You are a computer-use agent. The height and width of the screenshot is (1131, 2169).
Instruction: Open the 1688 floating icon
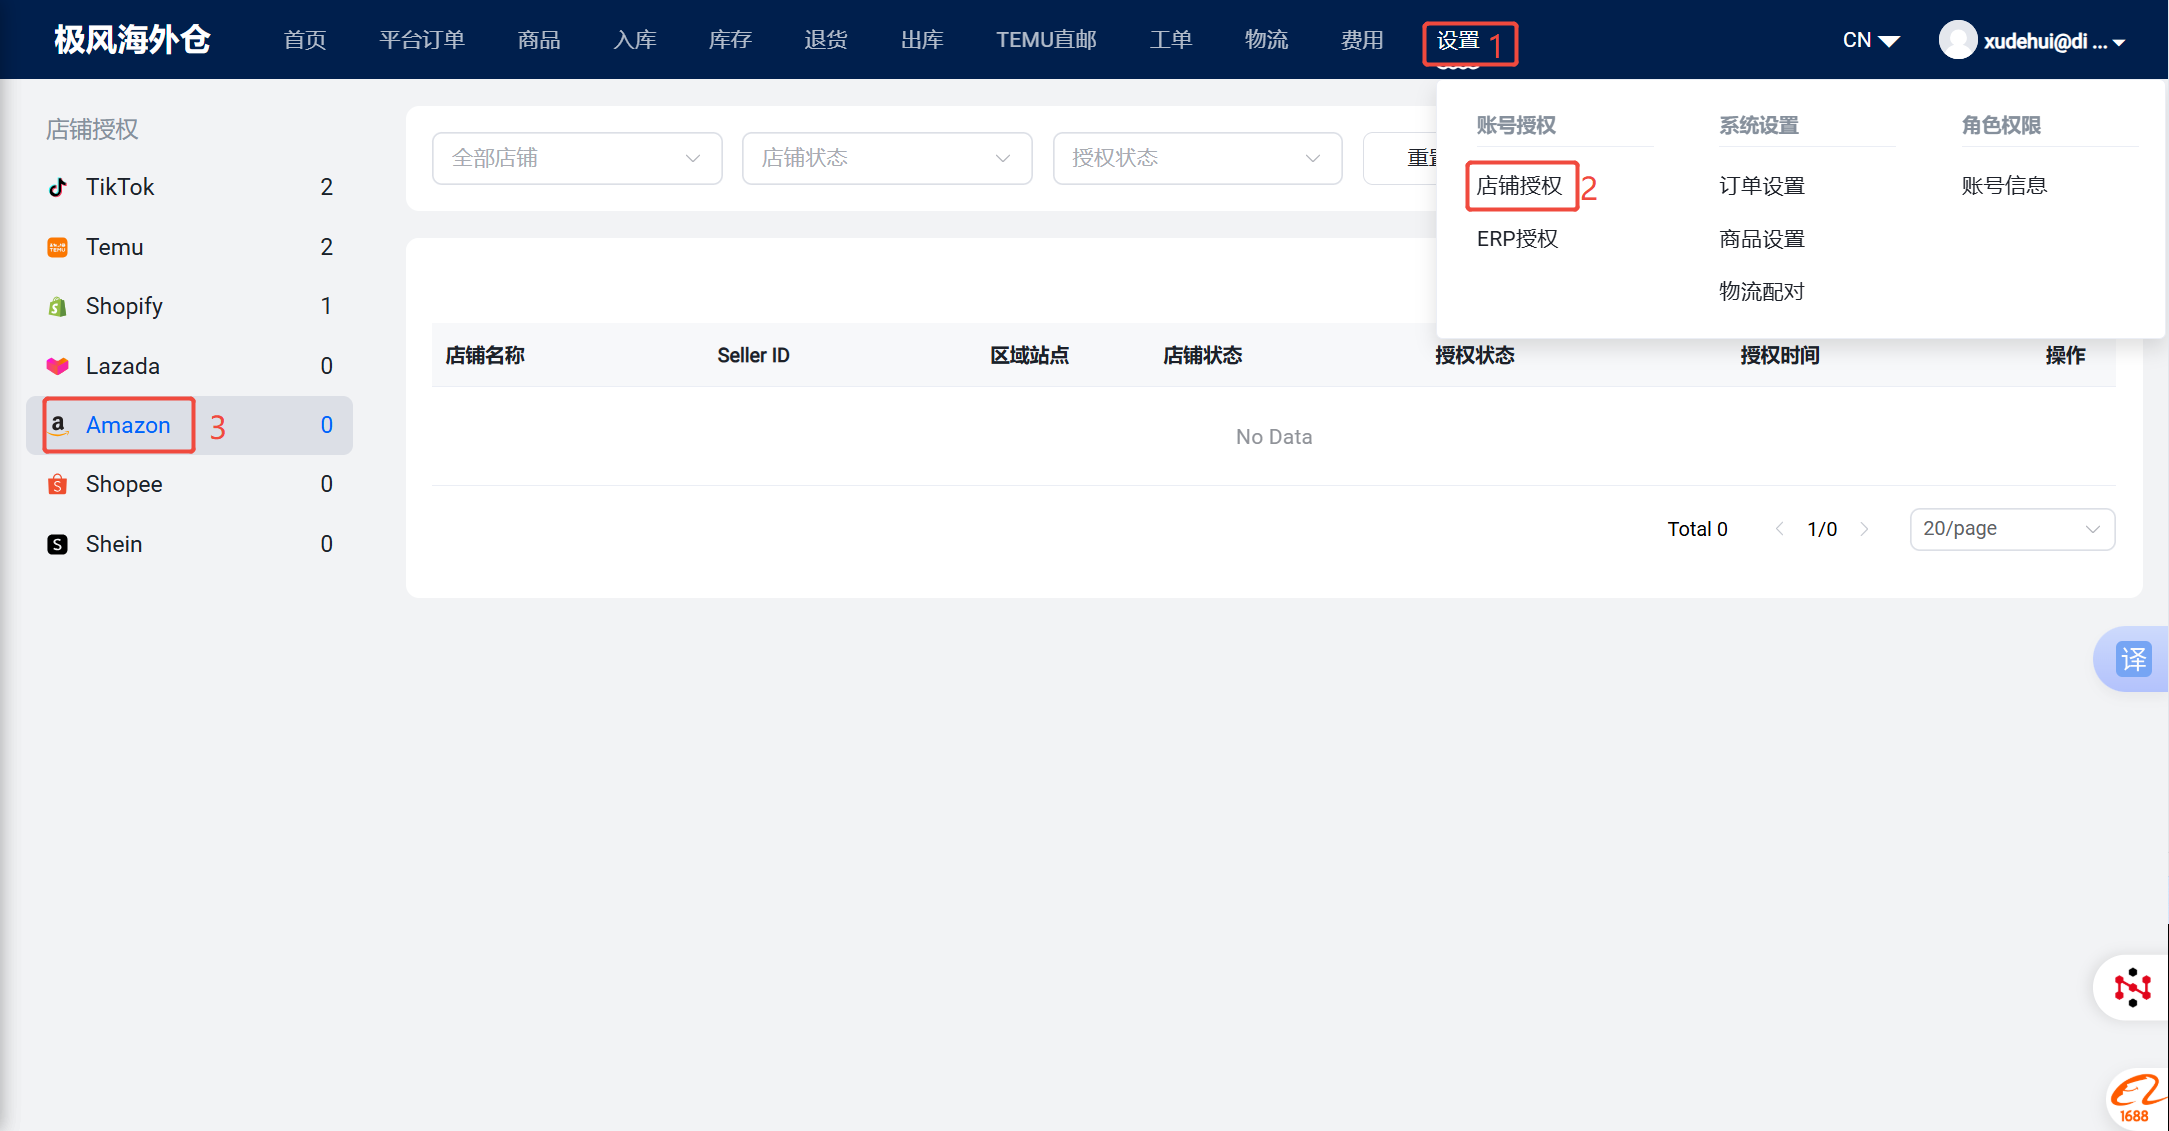point(2137,1099)
